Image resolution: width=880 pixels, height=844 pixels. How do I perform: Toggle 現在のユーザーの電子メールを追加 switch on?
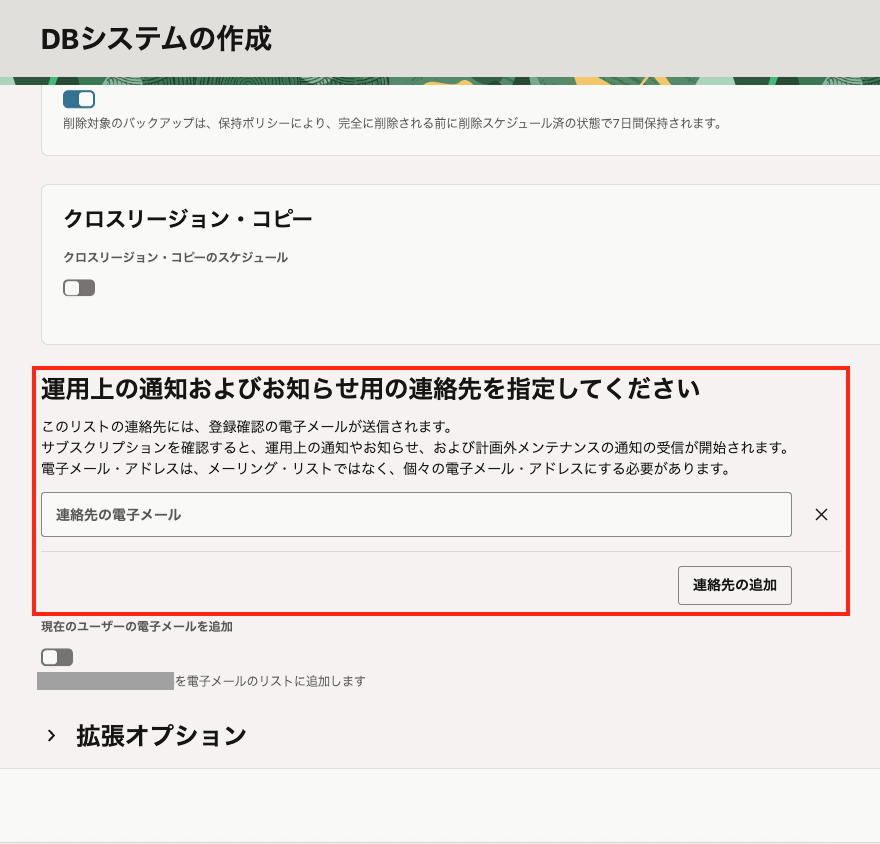[x=57, y=657]
